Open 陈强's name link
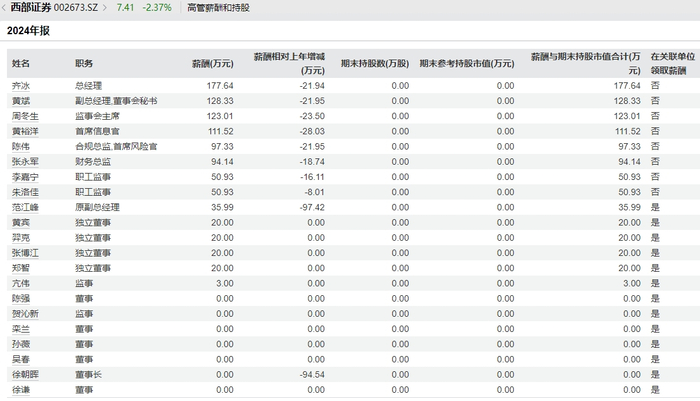The height and width of the screenshot is (401, 700). click(x=21, y=298)
